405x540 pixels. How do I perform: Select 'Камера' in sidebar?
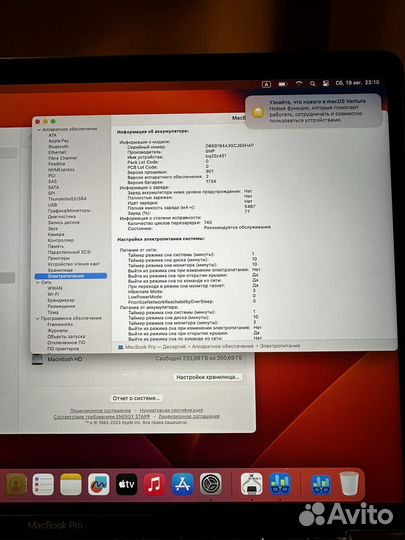[x=56, y=234]
